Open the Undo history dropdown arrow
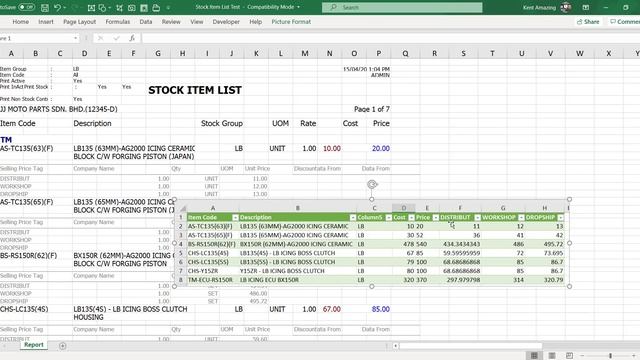The width and height of the screenshot is (640, 360). (64, 8)
